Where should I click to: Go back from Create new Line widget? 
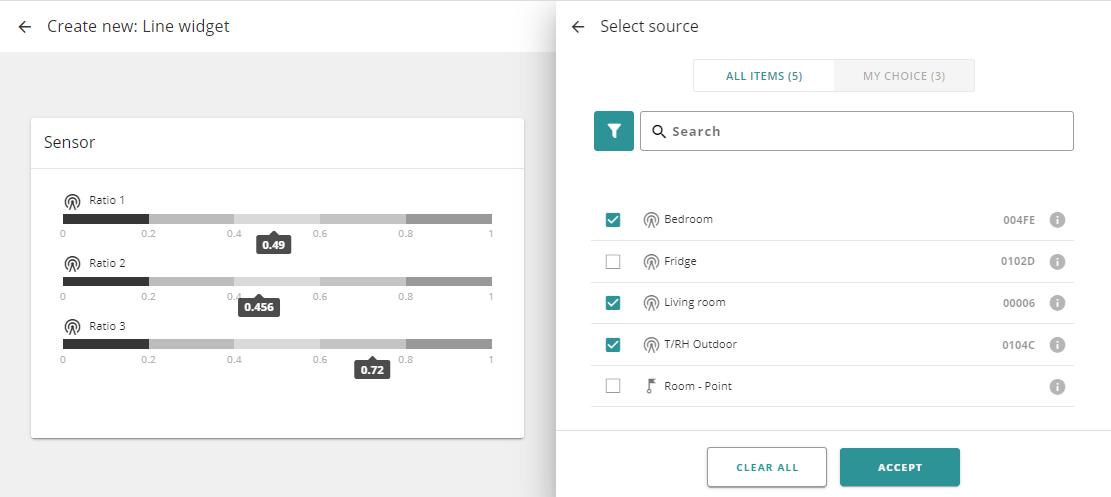(25, 27)
